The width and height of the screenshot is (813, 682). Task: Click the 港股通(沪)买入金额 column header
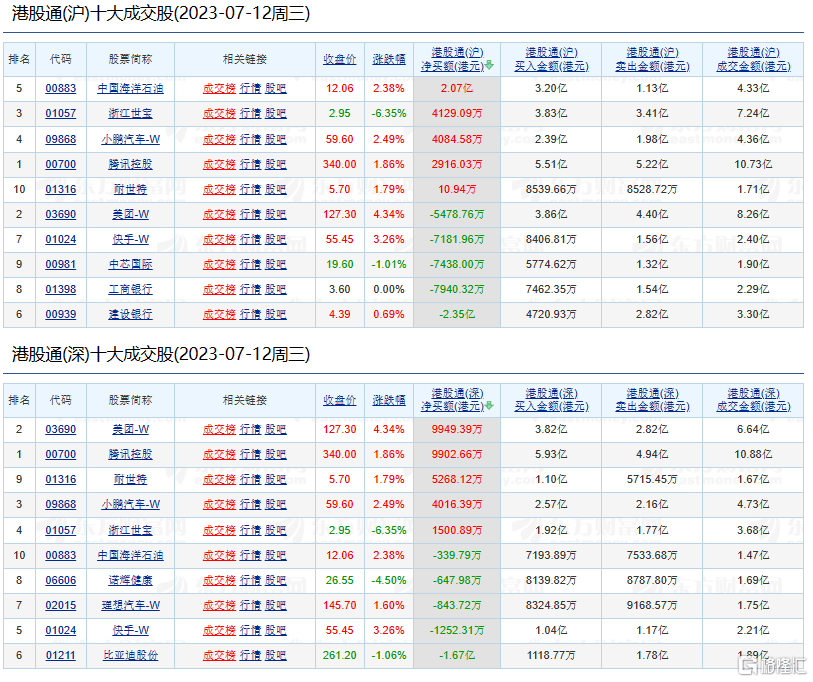[x=551, y=60]
